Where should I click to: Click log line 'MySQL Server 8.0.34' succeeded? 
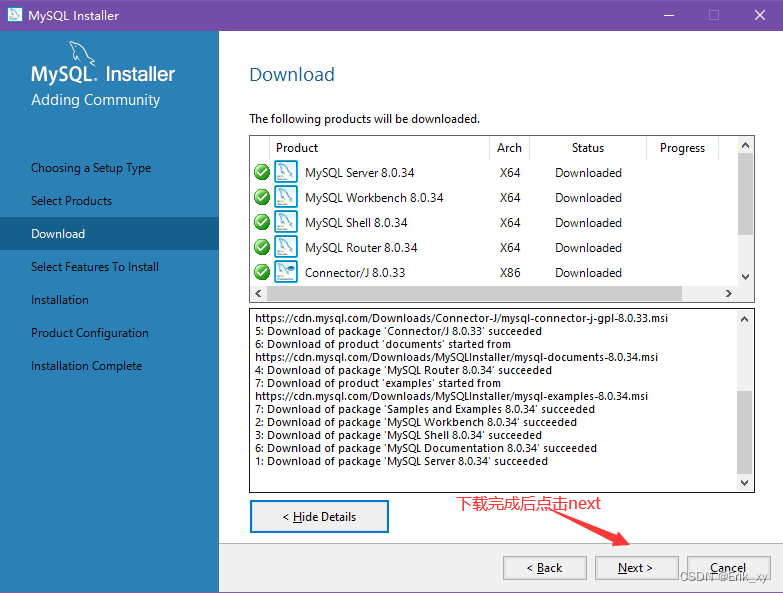coord(401,461)
